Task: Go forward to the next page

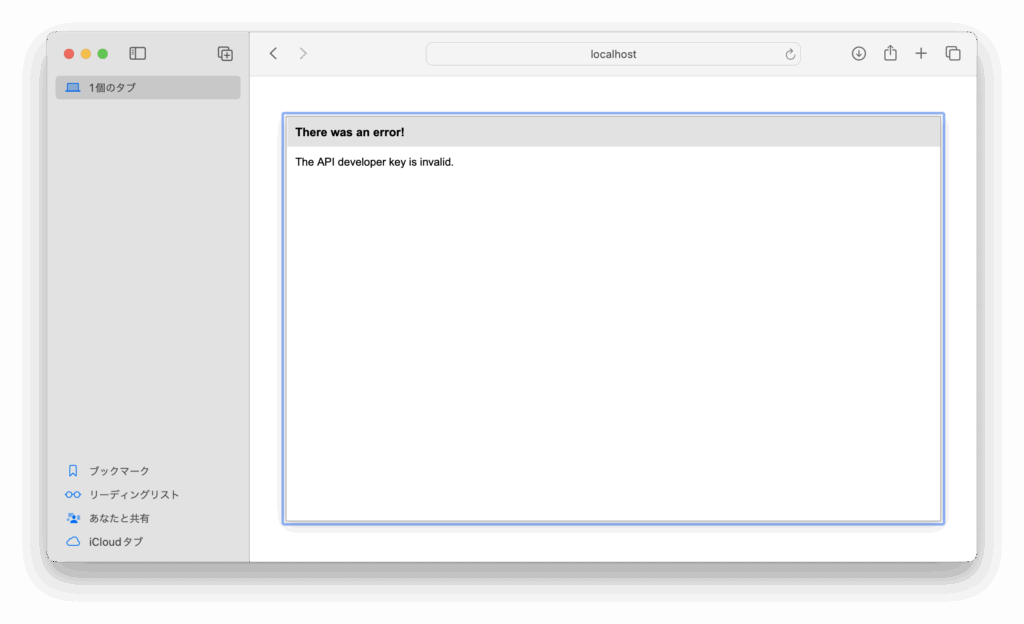Action: [x=303, y=54]
